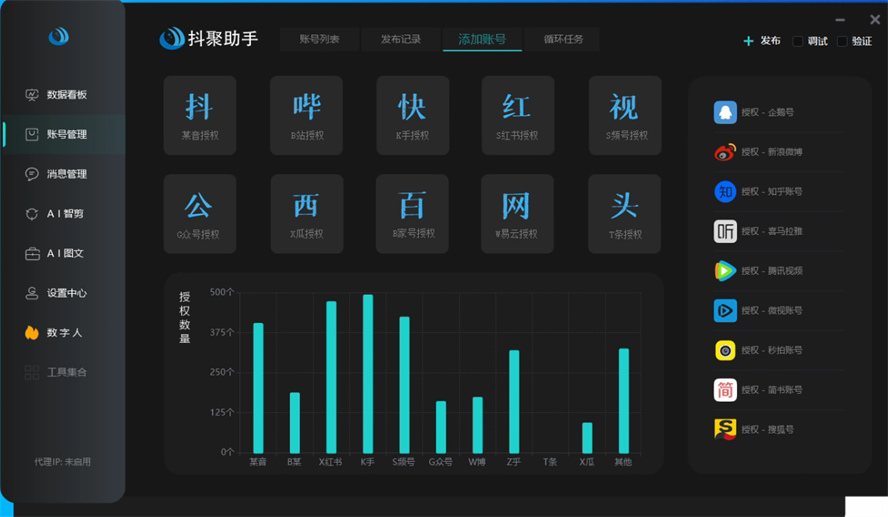Click the W博 bar in chart
This screenshot has width=888, height=517.
click(477, 425)
